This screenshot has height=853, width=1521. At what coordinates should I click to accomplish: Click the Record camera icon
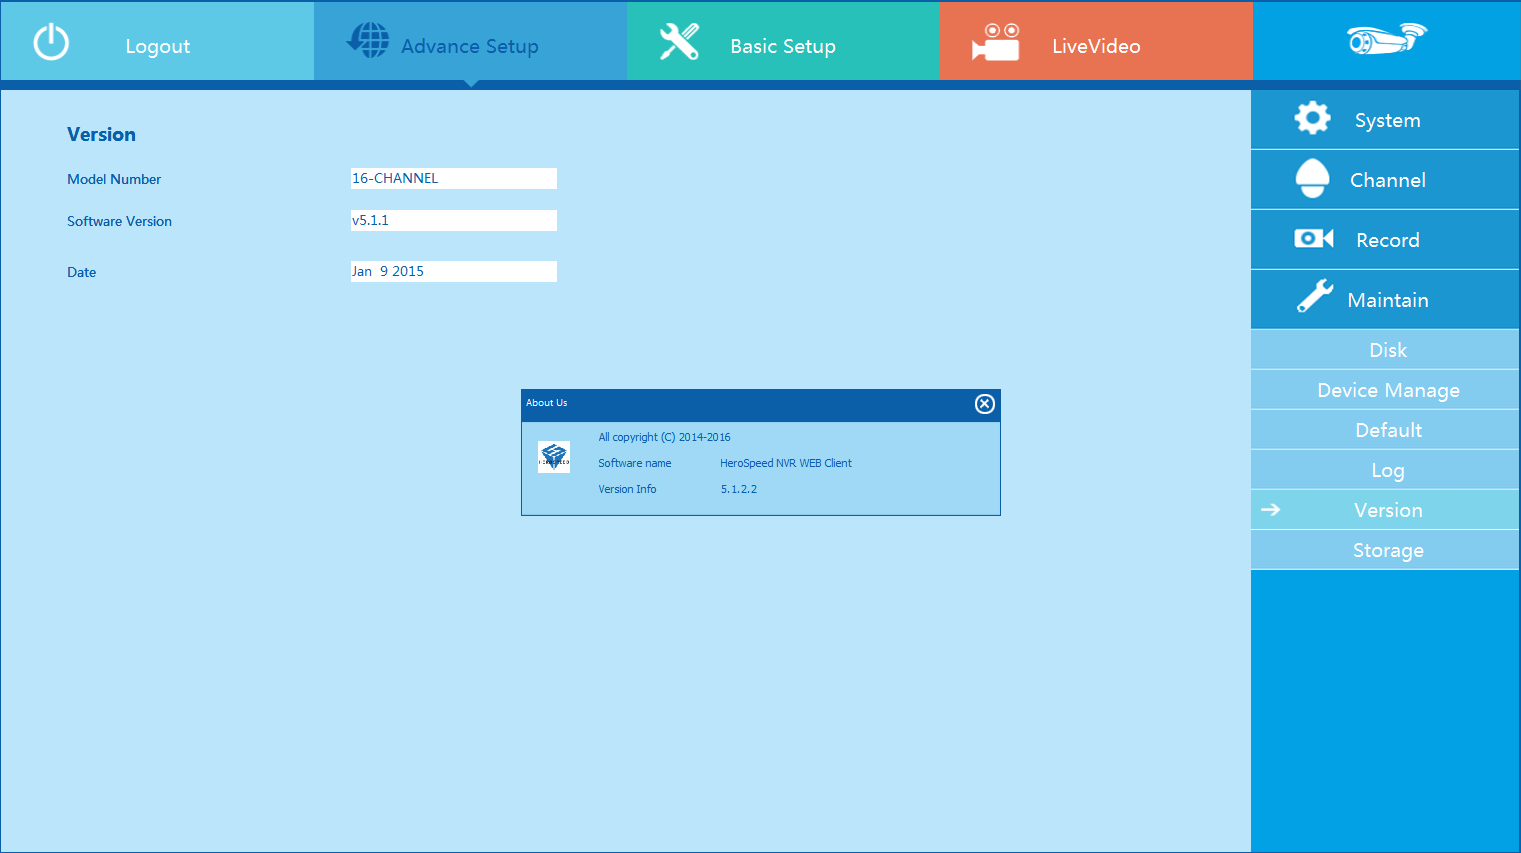click(x=1313, y=238)
